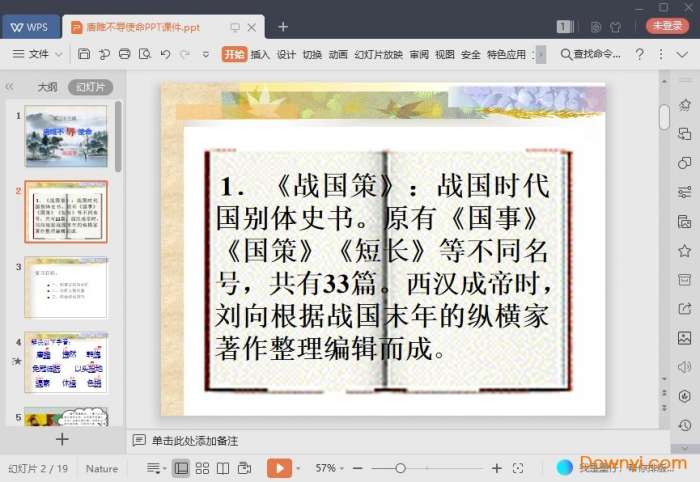Click the Redo arrow icon
This screenshot has width=700, height=482.
[185, 54]
